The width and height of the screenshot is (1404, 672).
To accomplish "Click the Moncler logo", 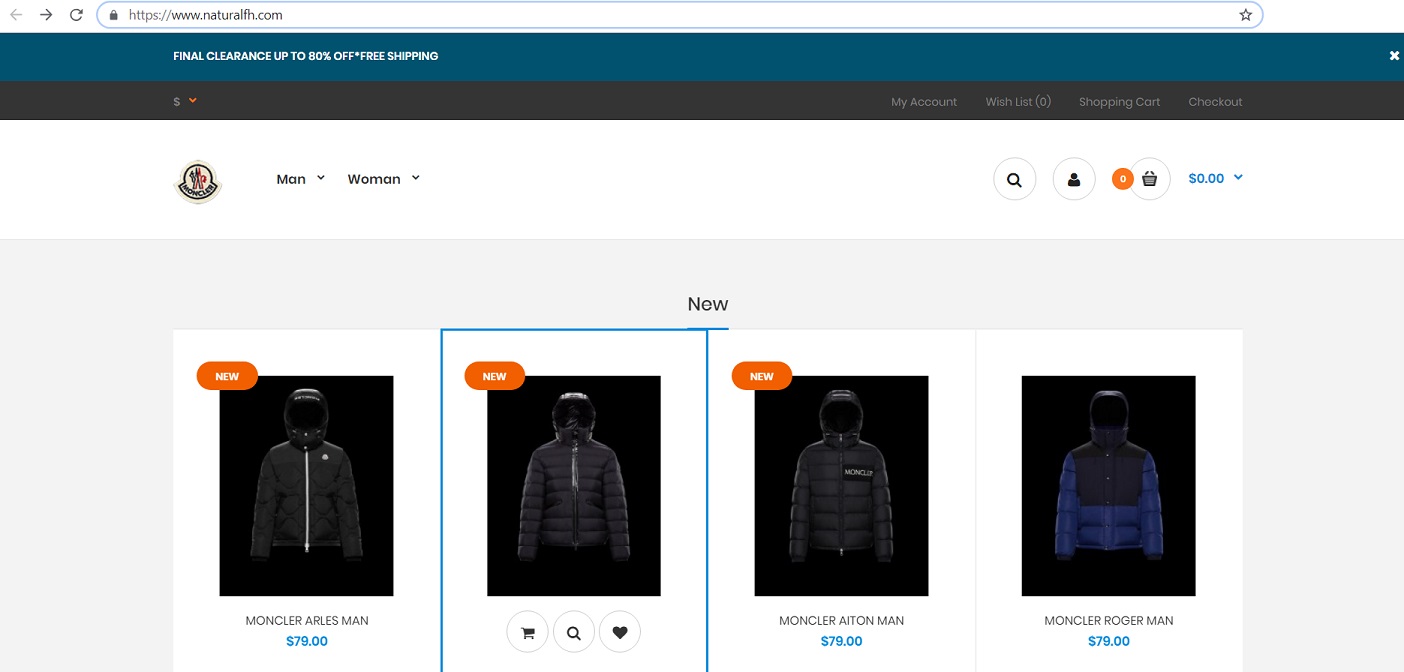I will pyautogui.click(x=197, y=181).
